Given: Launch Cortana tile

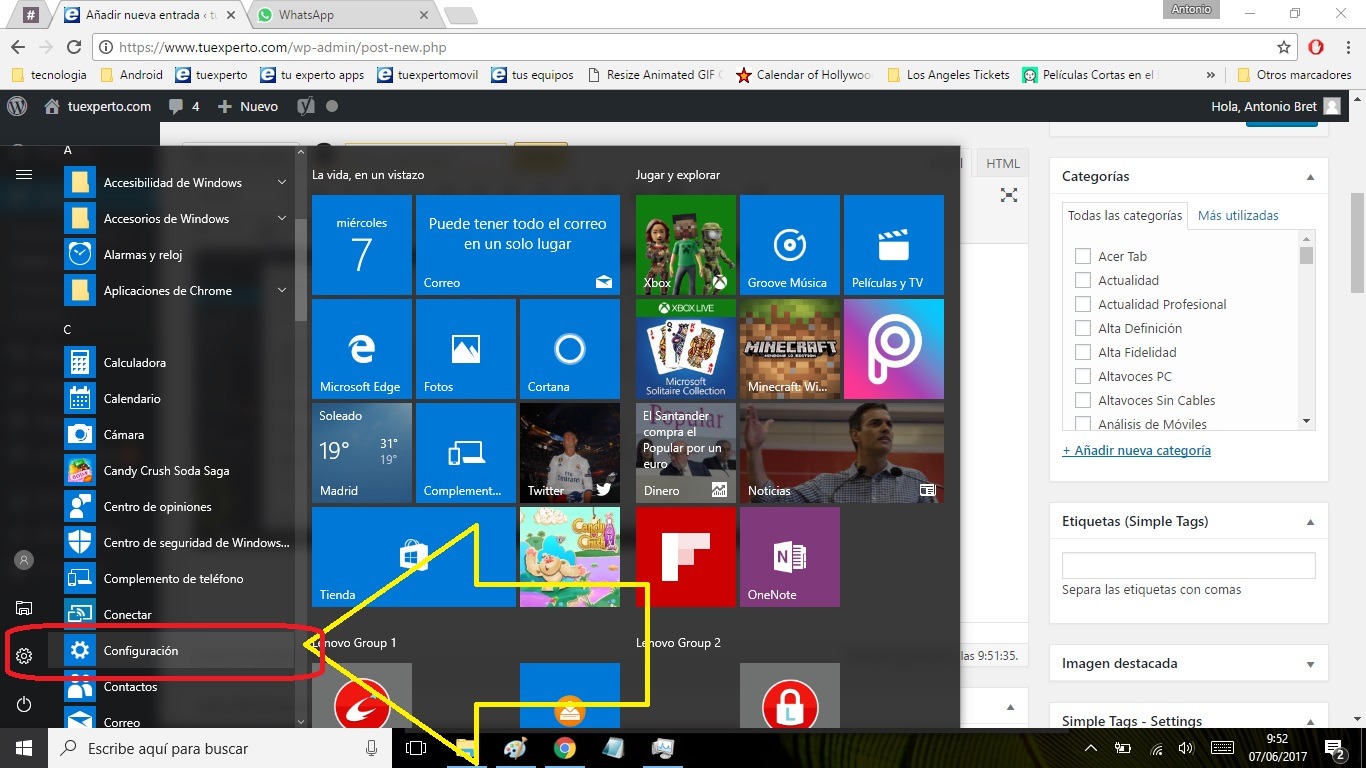Looking at the screenshot, I should [570, 349].
